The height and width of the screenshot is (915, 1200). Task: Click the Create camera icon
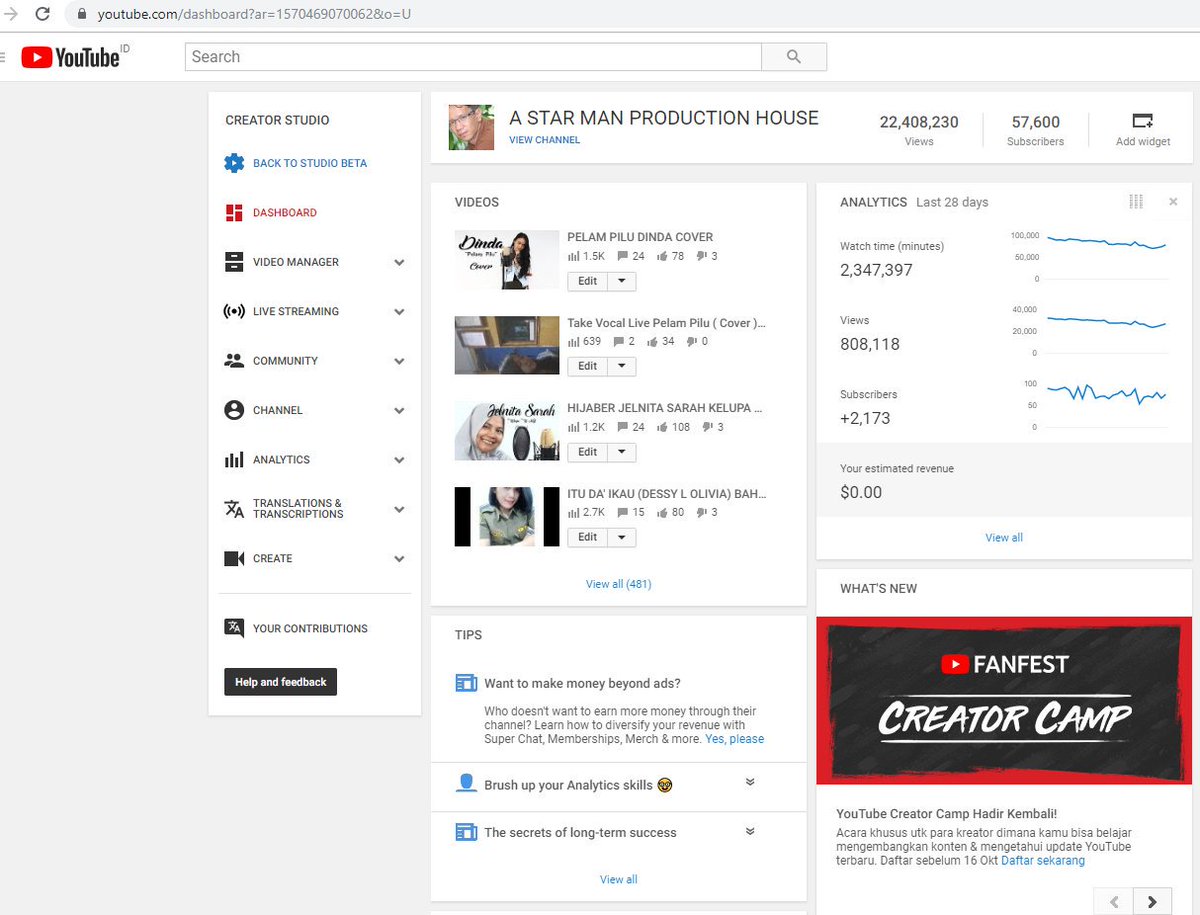(234, 558)
